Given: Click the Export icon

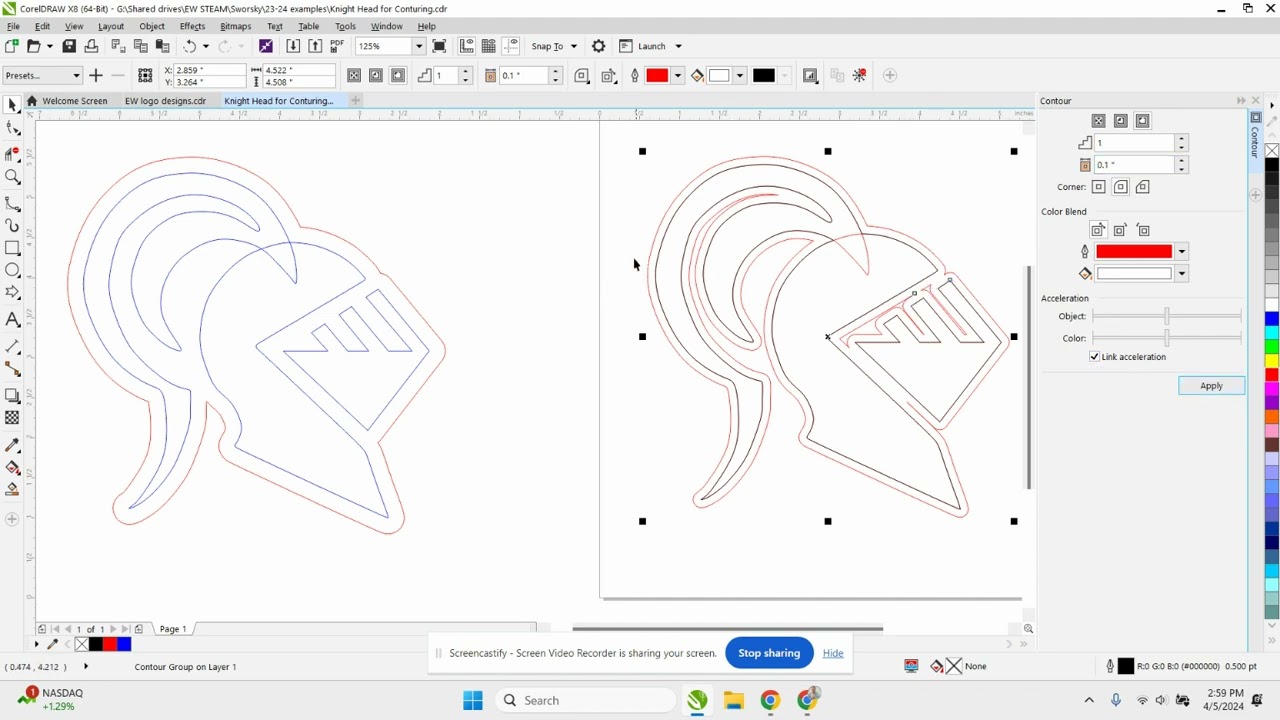Looking at the screenshot, I should pos(315,46).
